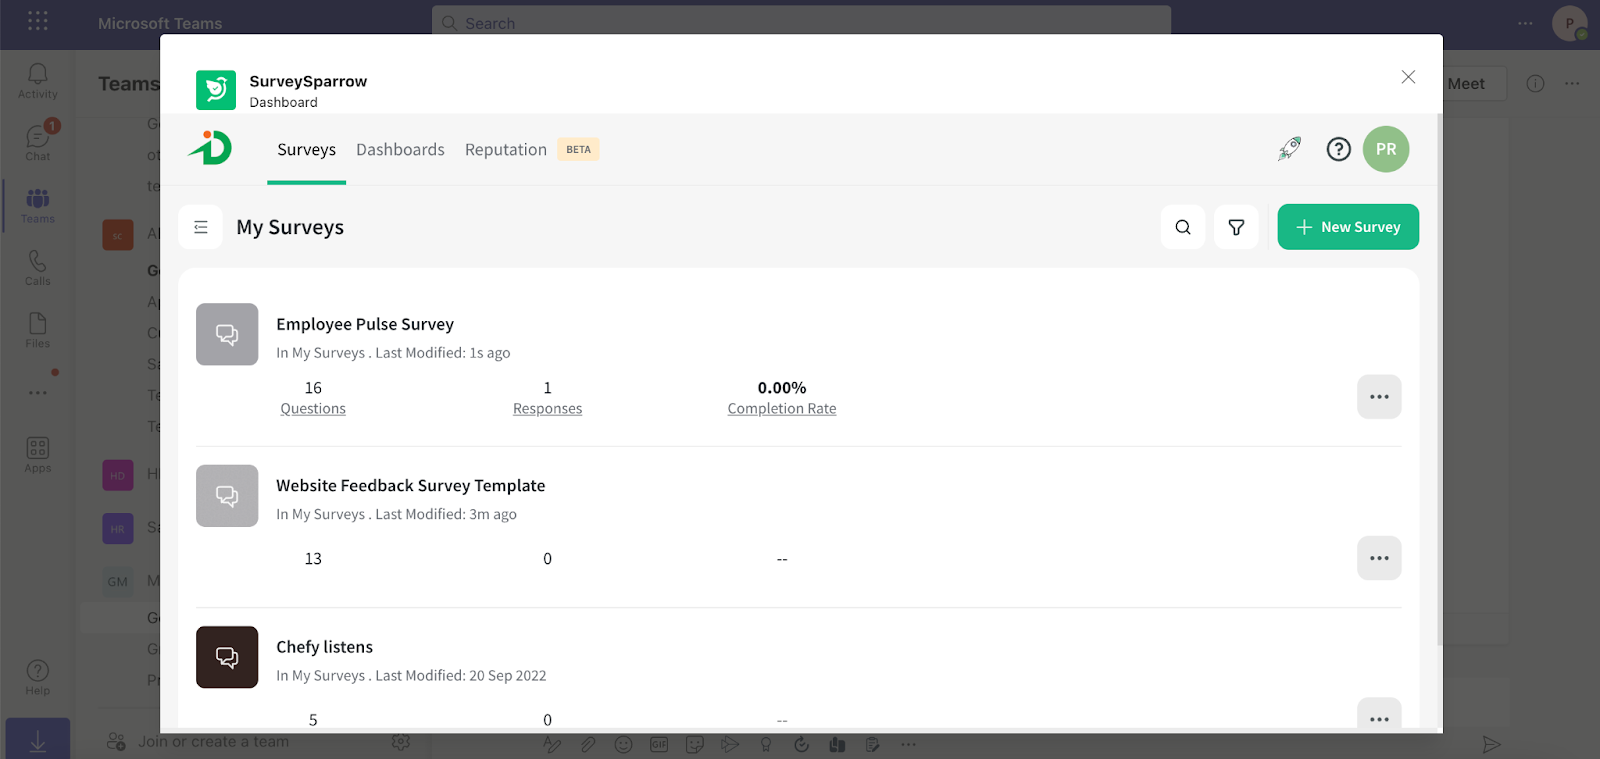Click the Website Feedback Survey Template icon
The width and height of the screenshot is (1600, 759).
[x=227, y=496]
